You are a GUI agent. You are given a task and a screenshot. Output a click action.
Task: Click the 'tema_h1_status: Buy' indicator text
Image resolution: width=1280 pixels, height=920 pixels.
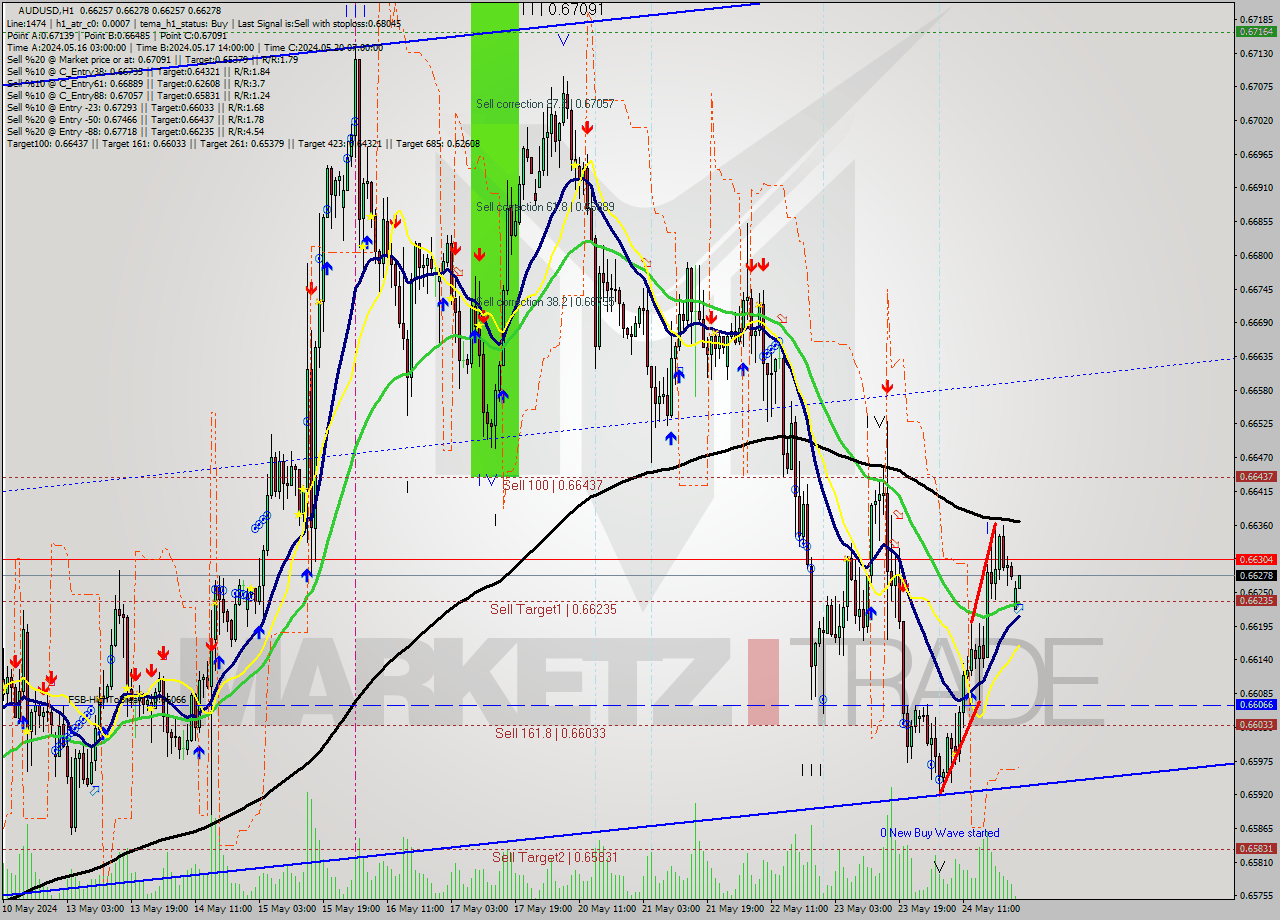point(185,22)
